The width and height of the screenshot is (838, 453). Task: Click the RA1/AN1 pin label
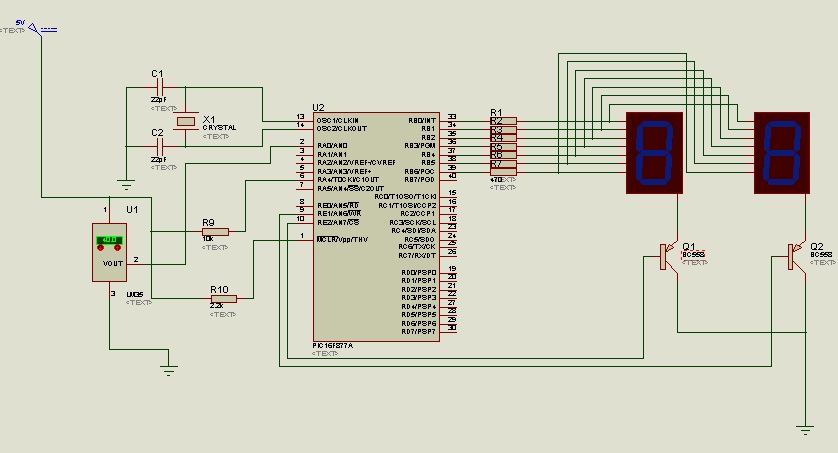(332, 154)
